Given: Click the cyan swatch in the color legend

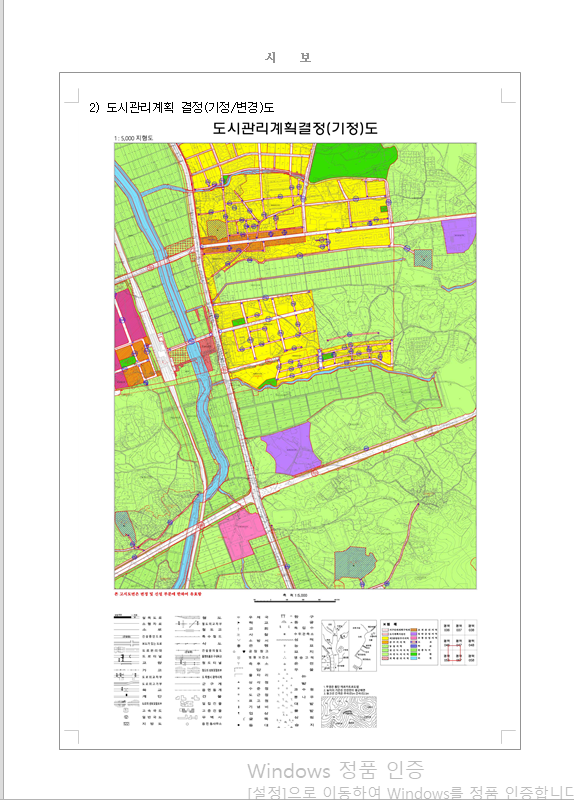Looking at the screenshot, I should click(414, 658).
